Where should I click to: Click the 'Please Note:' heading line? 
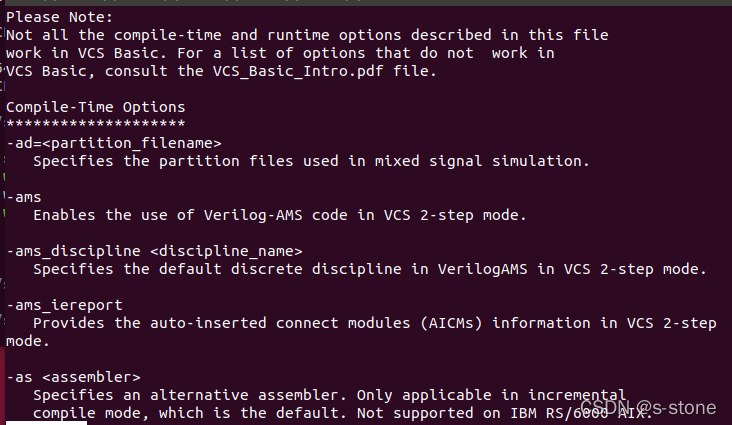tap(59, 17)
